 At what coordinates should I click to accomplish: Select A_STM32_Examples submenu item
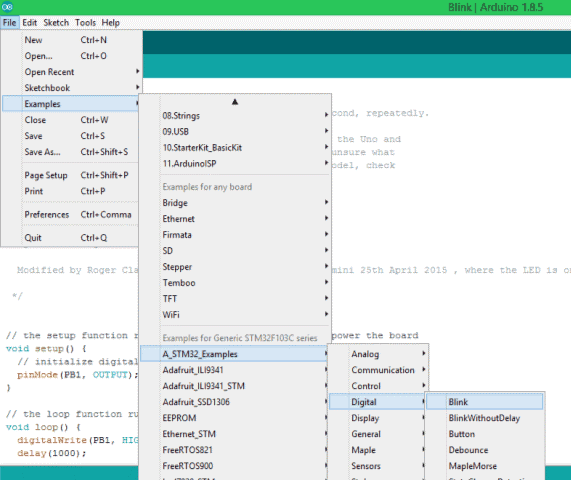pyautogui.click(x=234, y=354)
